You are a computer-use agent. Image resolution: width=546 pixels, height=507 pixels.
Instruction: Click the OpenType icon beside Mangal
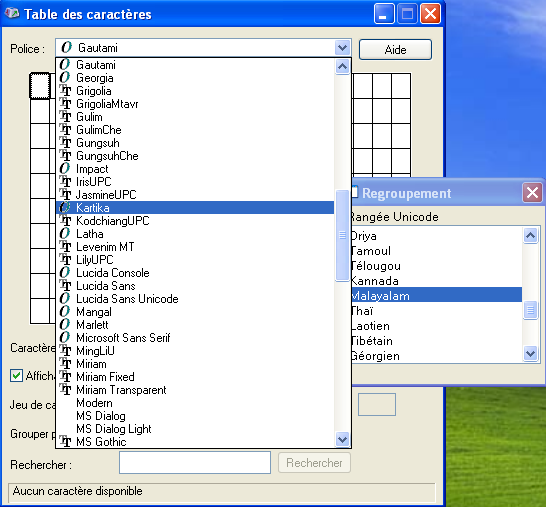[x=65, y=312]
